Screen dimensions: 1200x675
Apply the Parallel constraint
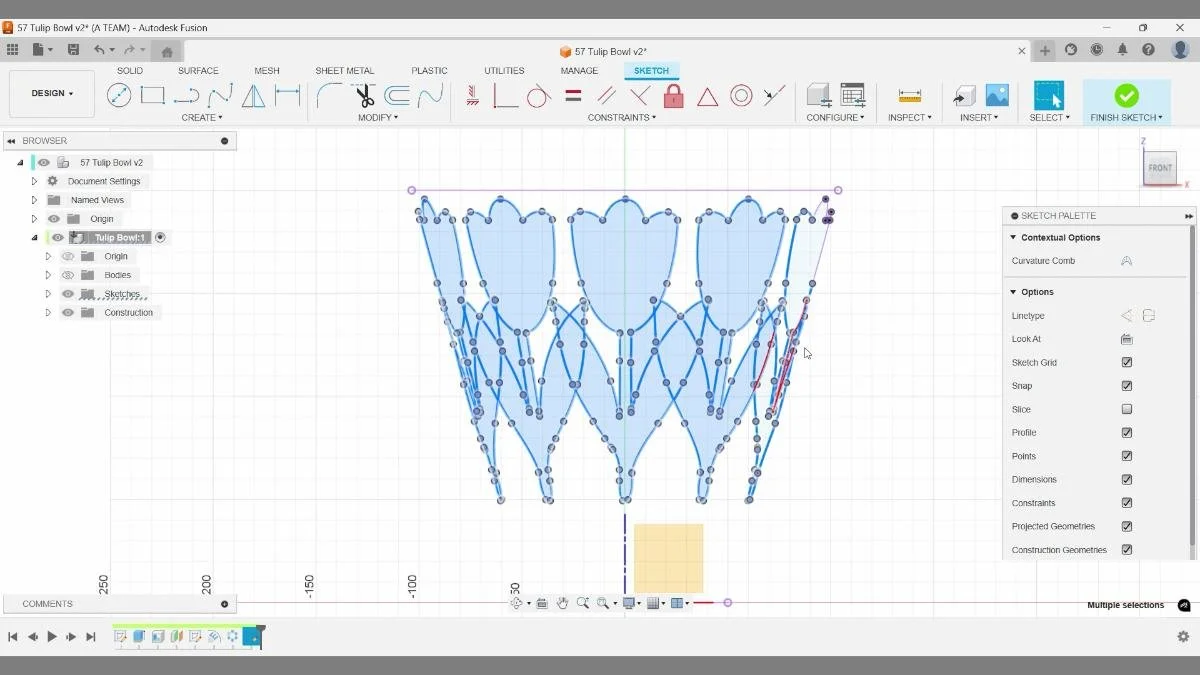coord(607,95)
